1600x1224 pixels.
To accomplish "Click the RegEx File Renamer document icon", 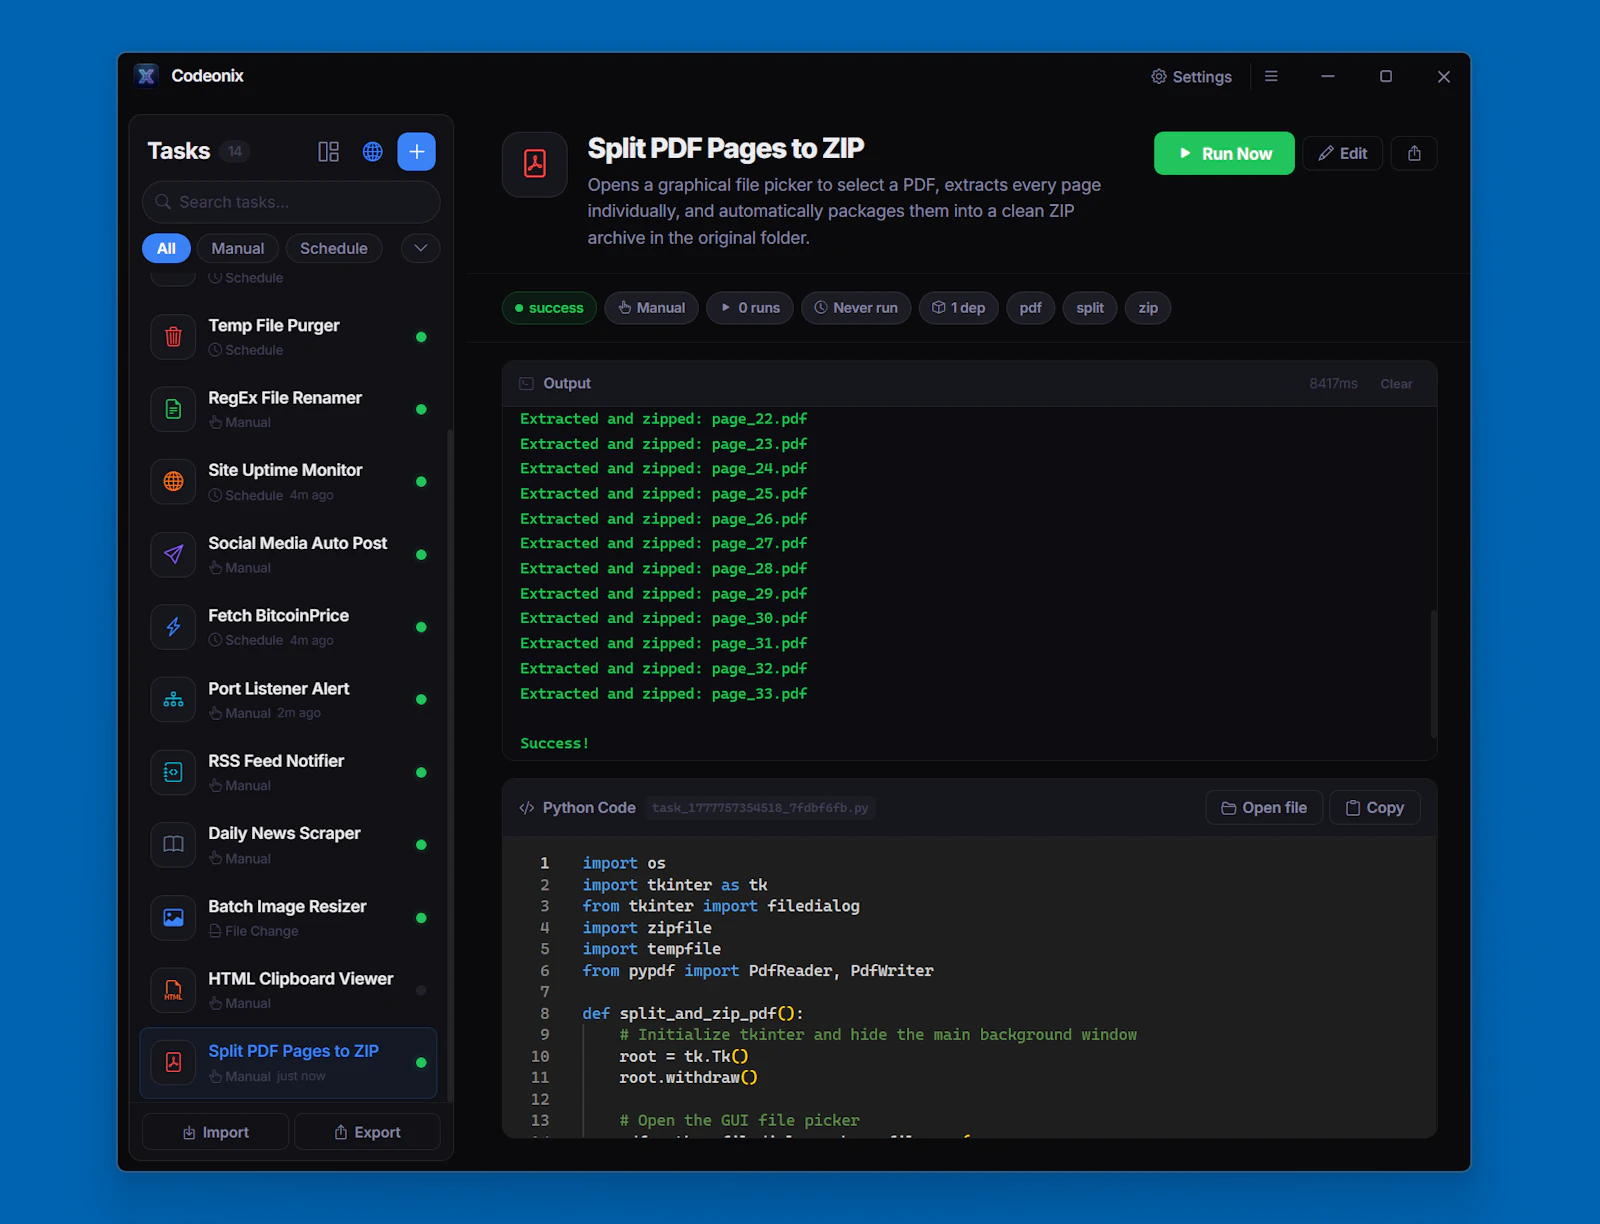I will tap(173, 409).
